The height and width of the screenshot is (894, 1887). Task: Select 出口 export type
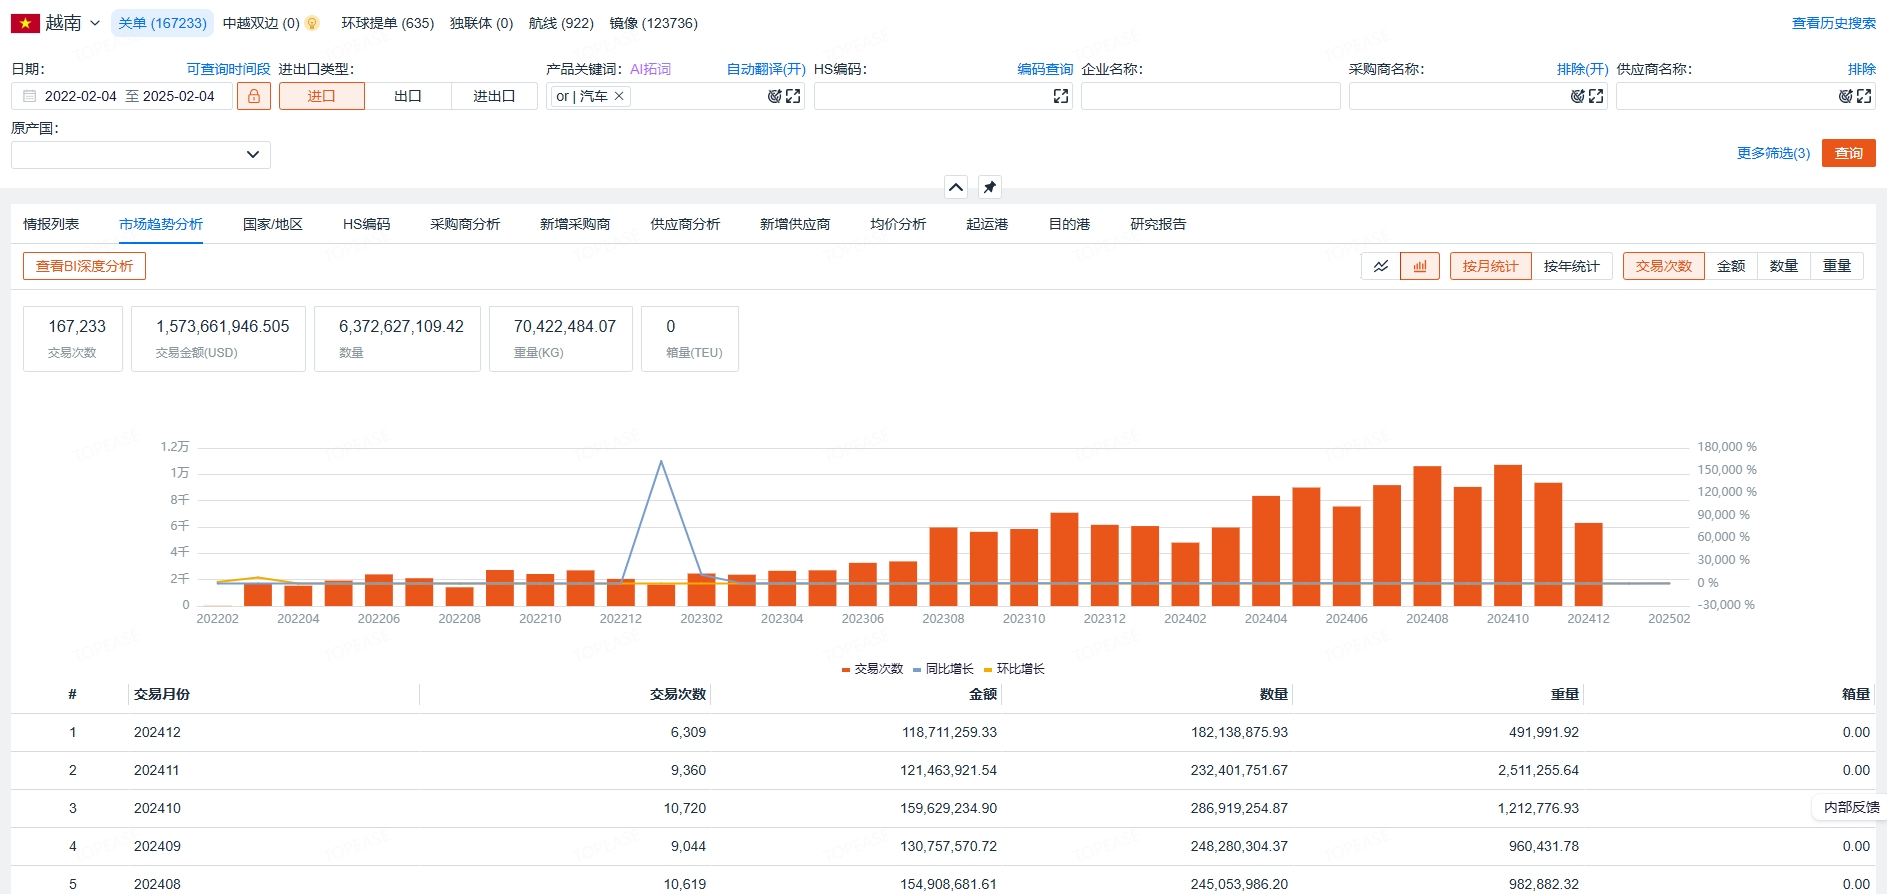(408, 96)
